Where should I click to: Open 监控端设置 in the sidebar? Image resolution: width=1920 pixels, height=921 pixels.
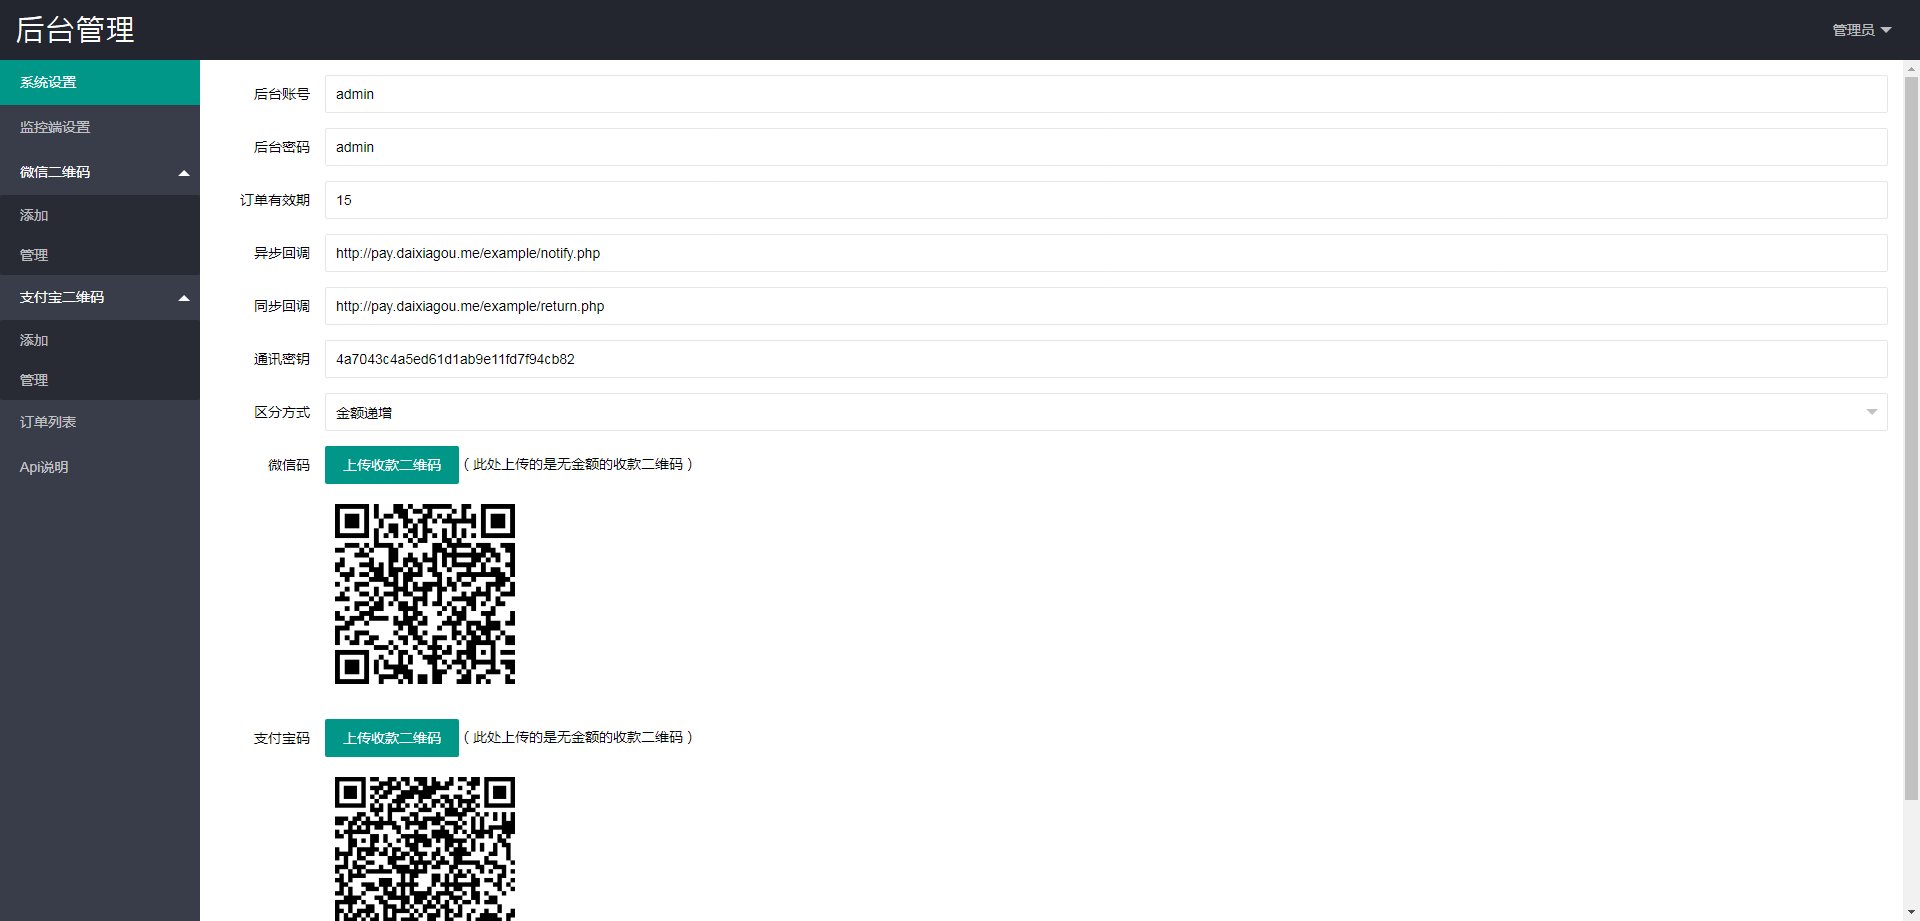pyautogui.click(x=100, y=127)
